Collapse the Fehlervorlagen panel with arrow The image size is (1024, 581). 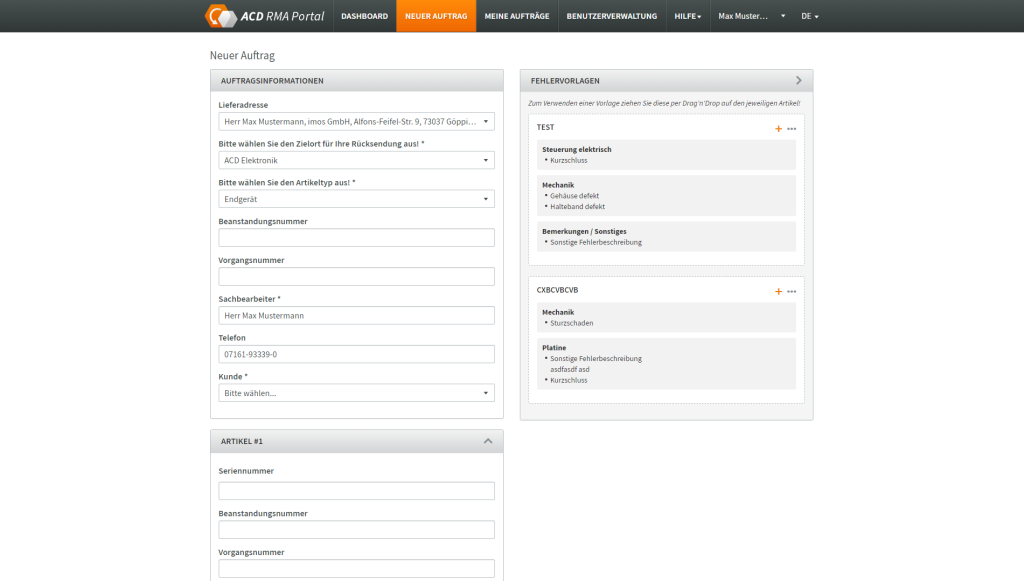798,80
